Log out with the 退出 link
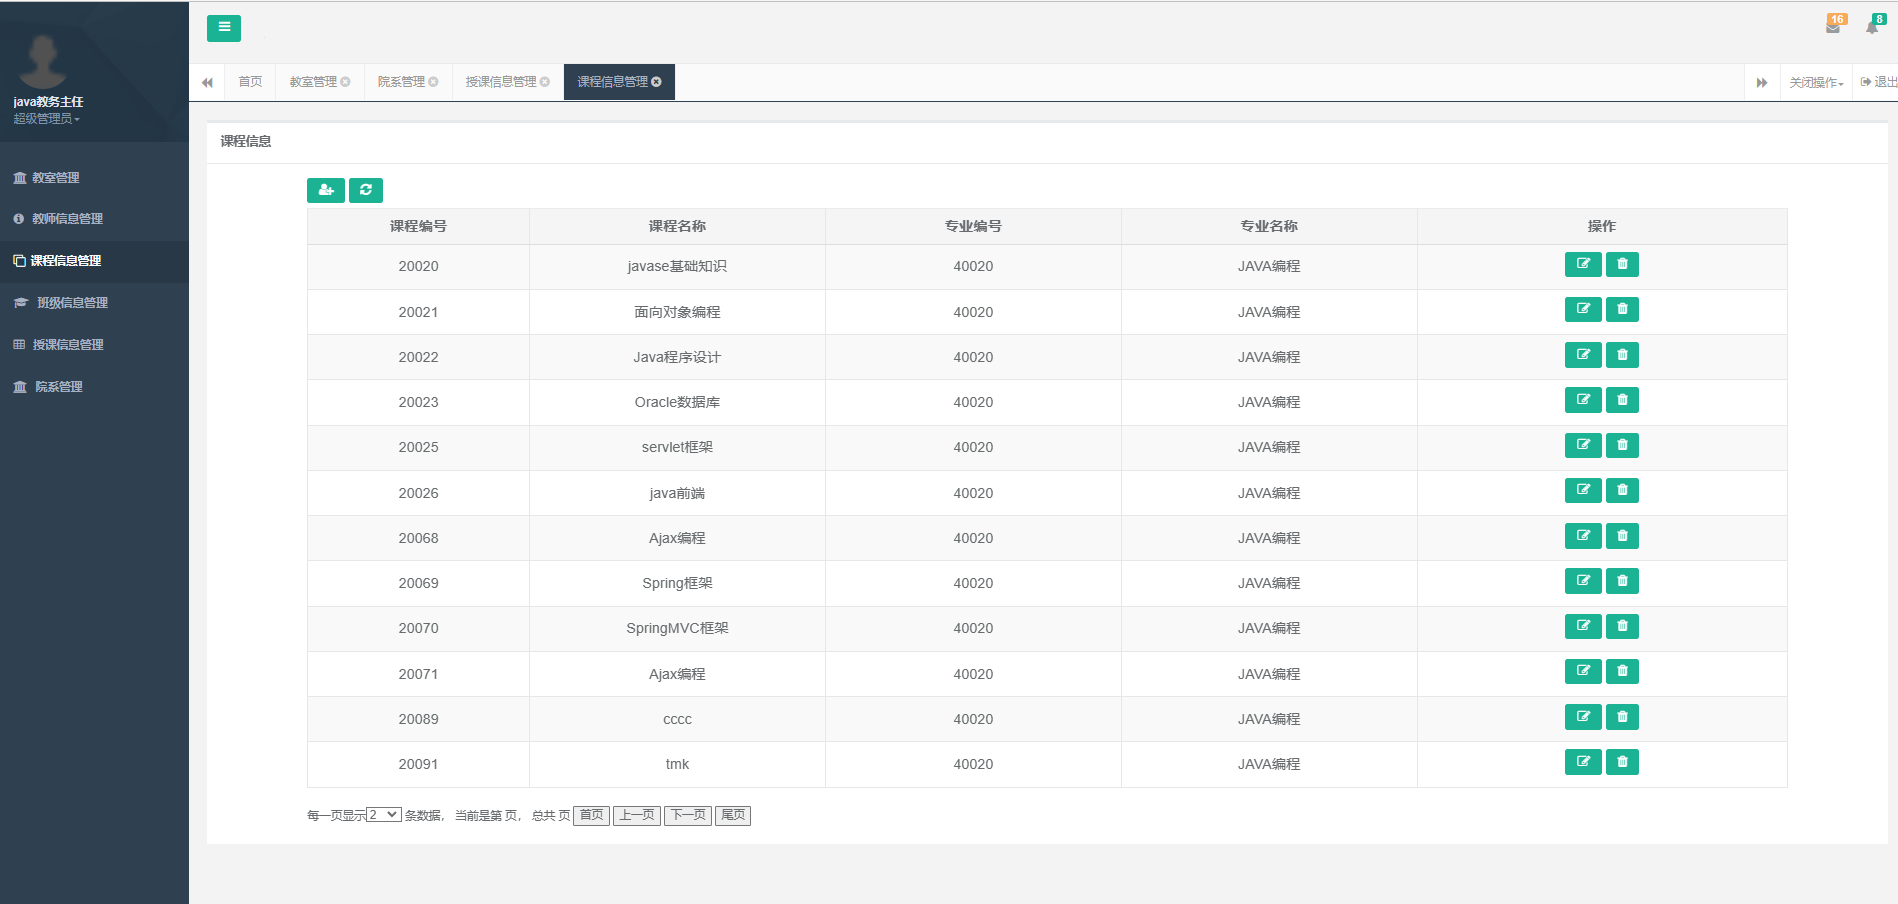 coord(1878,82)
